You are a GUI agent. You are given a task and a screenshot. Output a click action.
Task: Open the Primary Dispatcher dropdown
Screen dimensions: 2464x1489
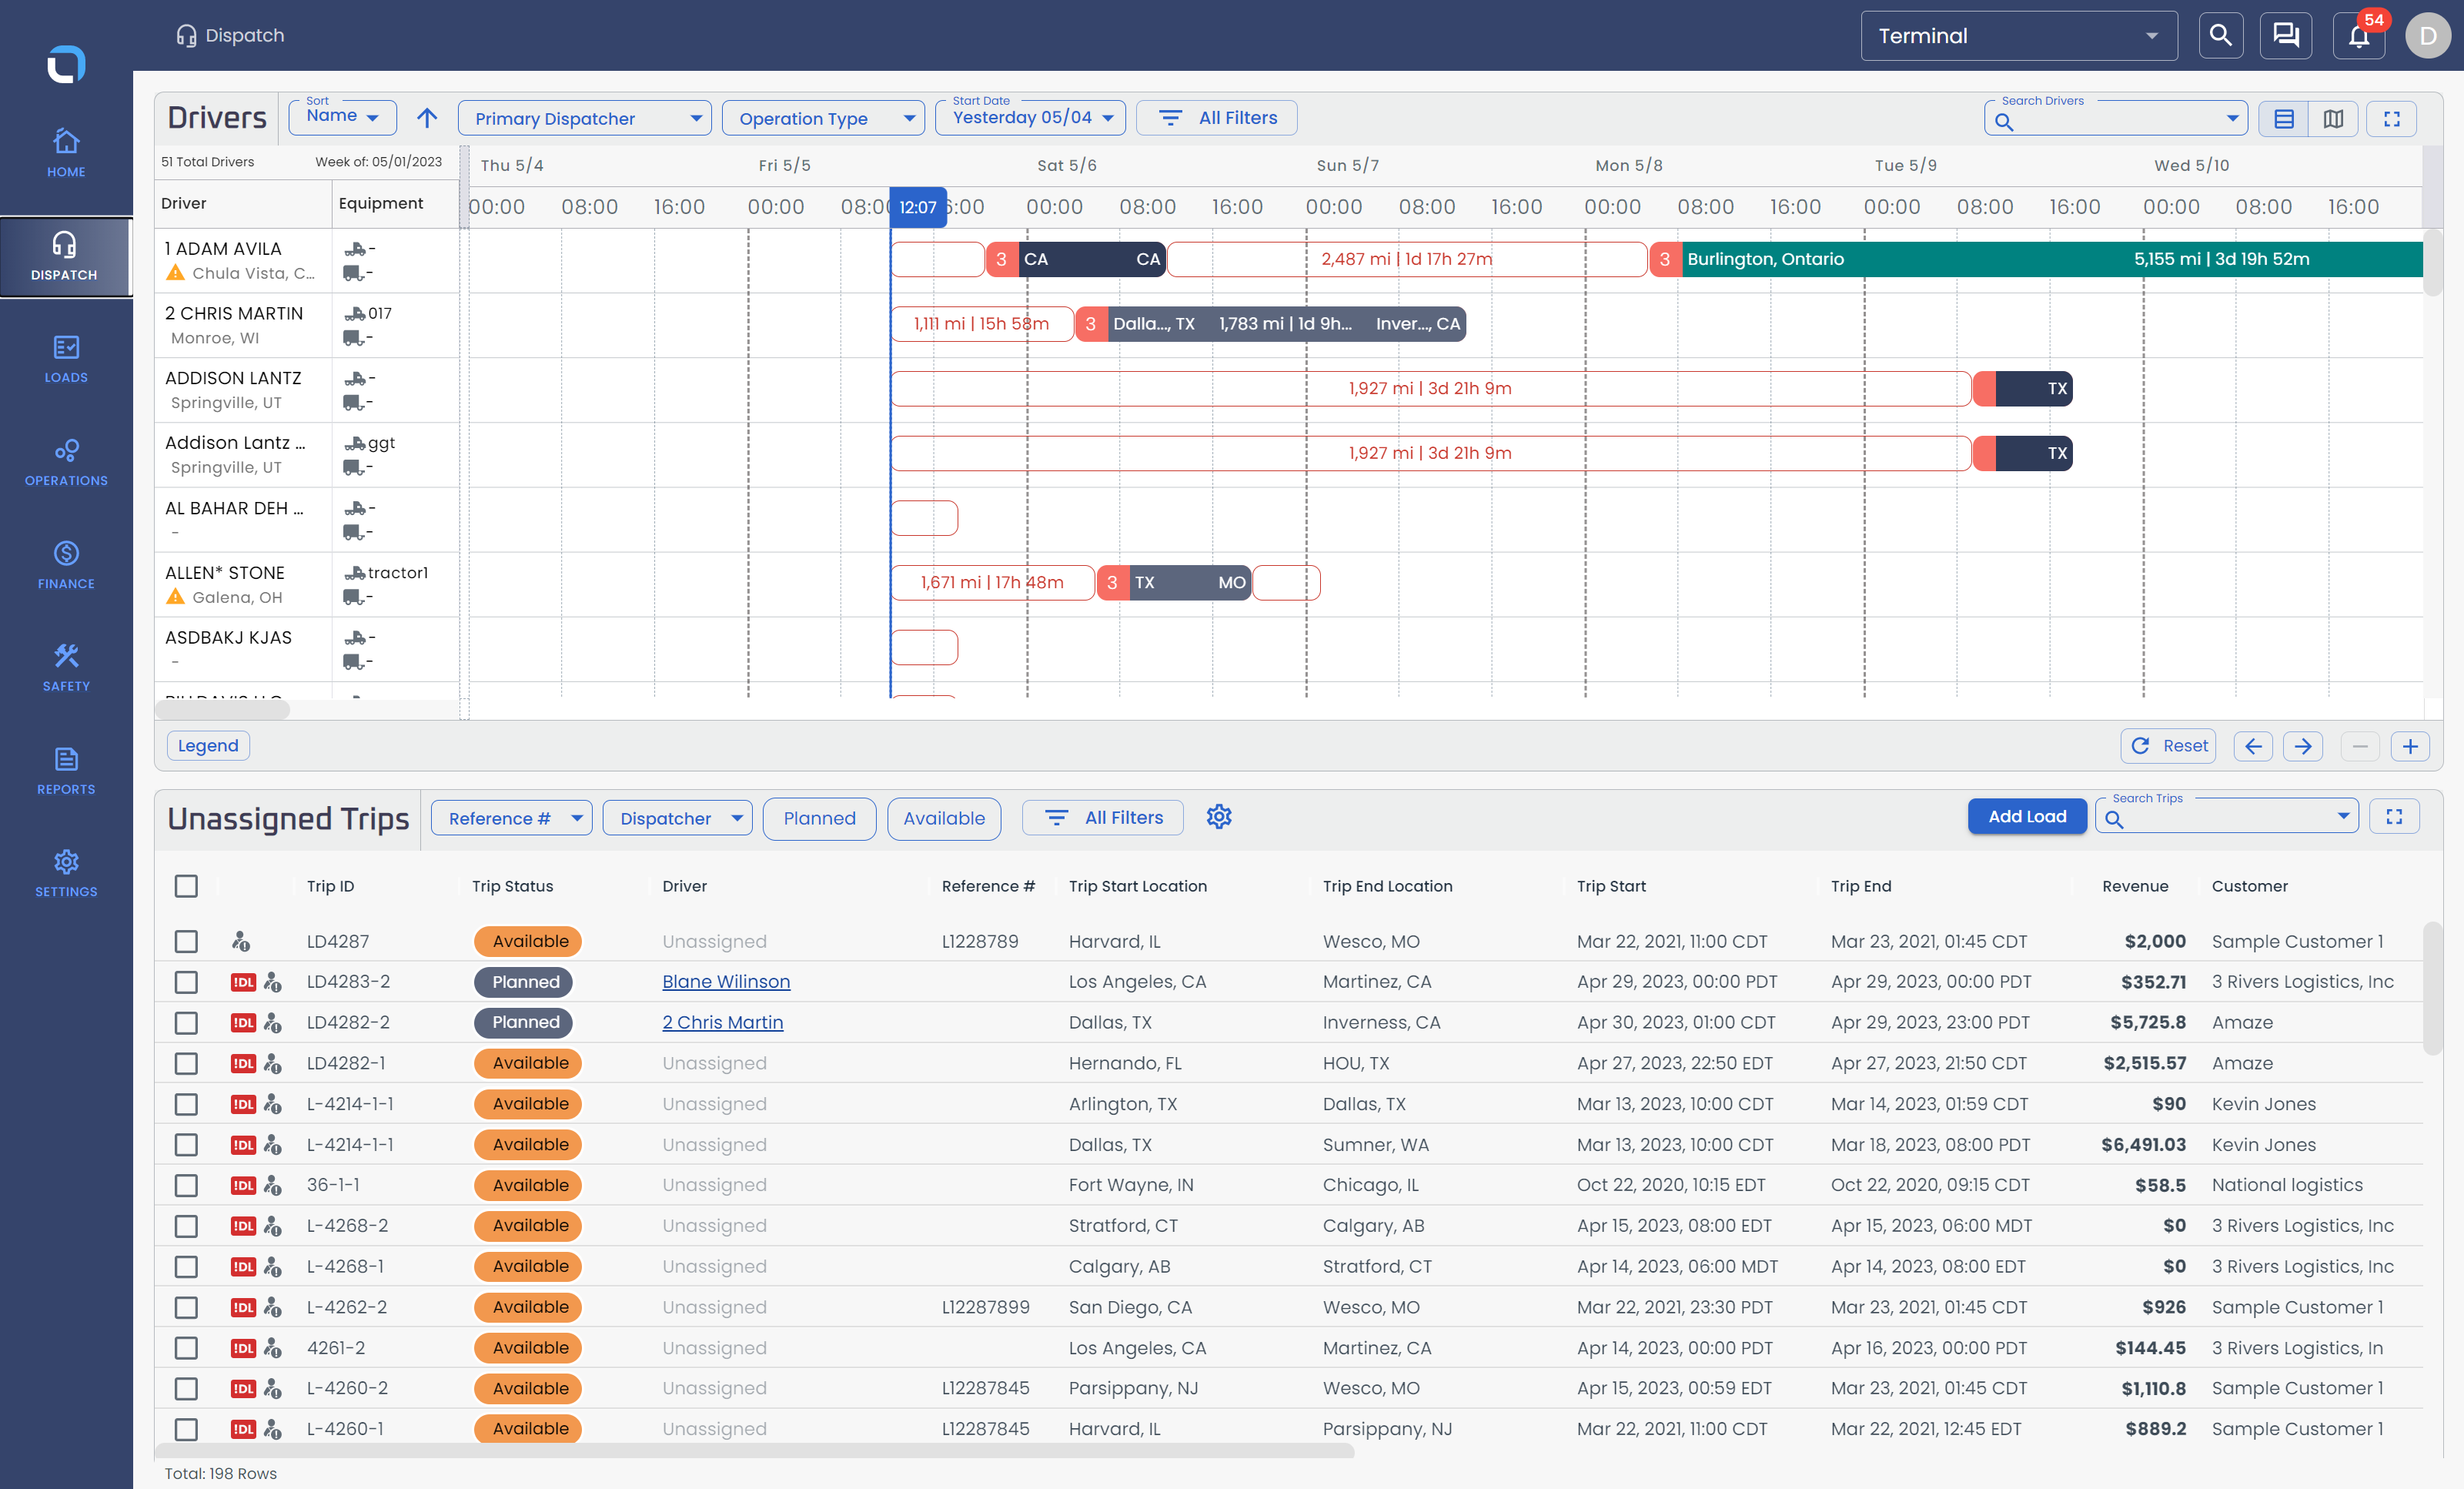coord(584,118)
